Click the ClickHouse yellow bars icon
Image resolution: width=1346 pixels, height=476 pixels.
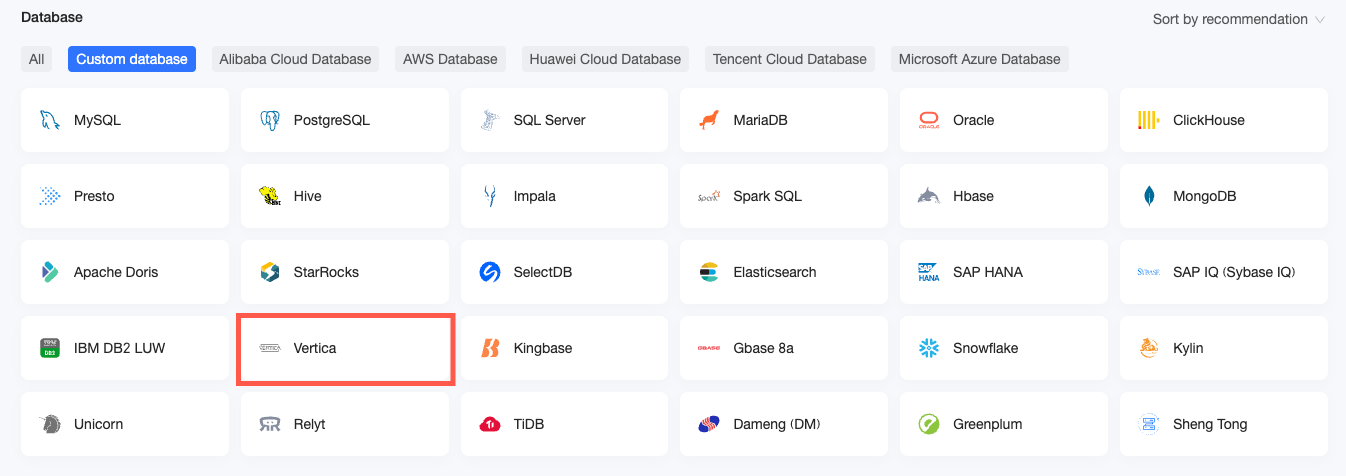(x=1149, y=120)
